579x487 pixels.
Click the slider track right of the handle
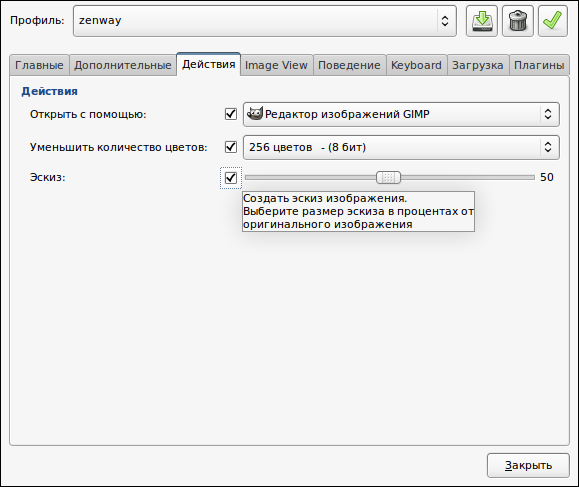tap(467, 178)
